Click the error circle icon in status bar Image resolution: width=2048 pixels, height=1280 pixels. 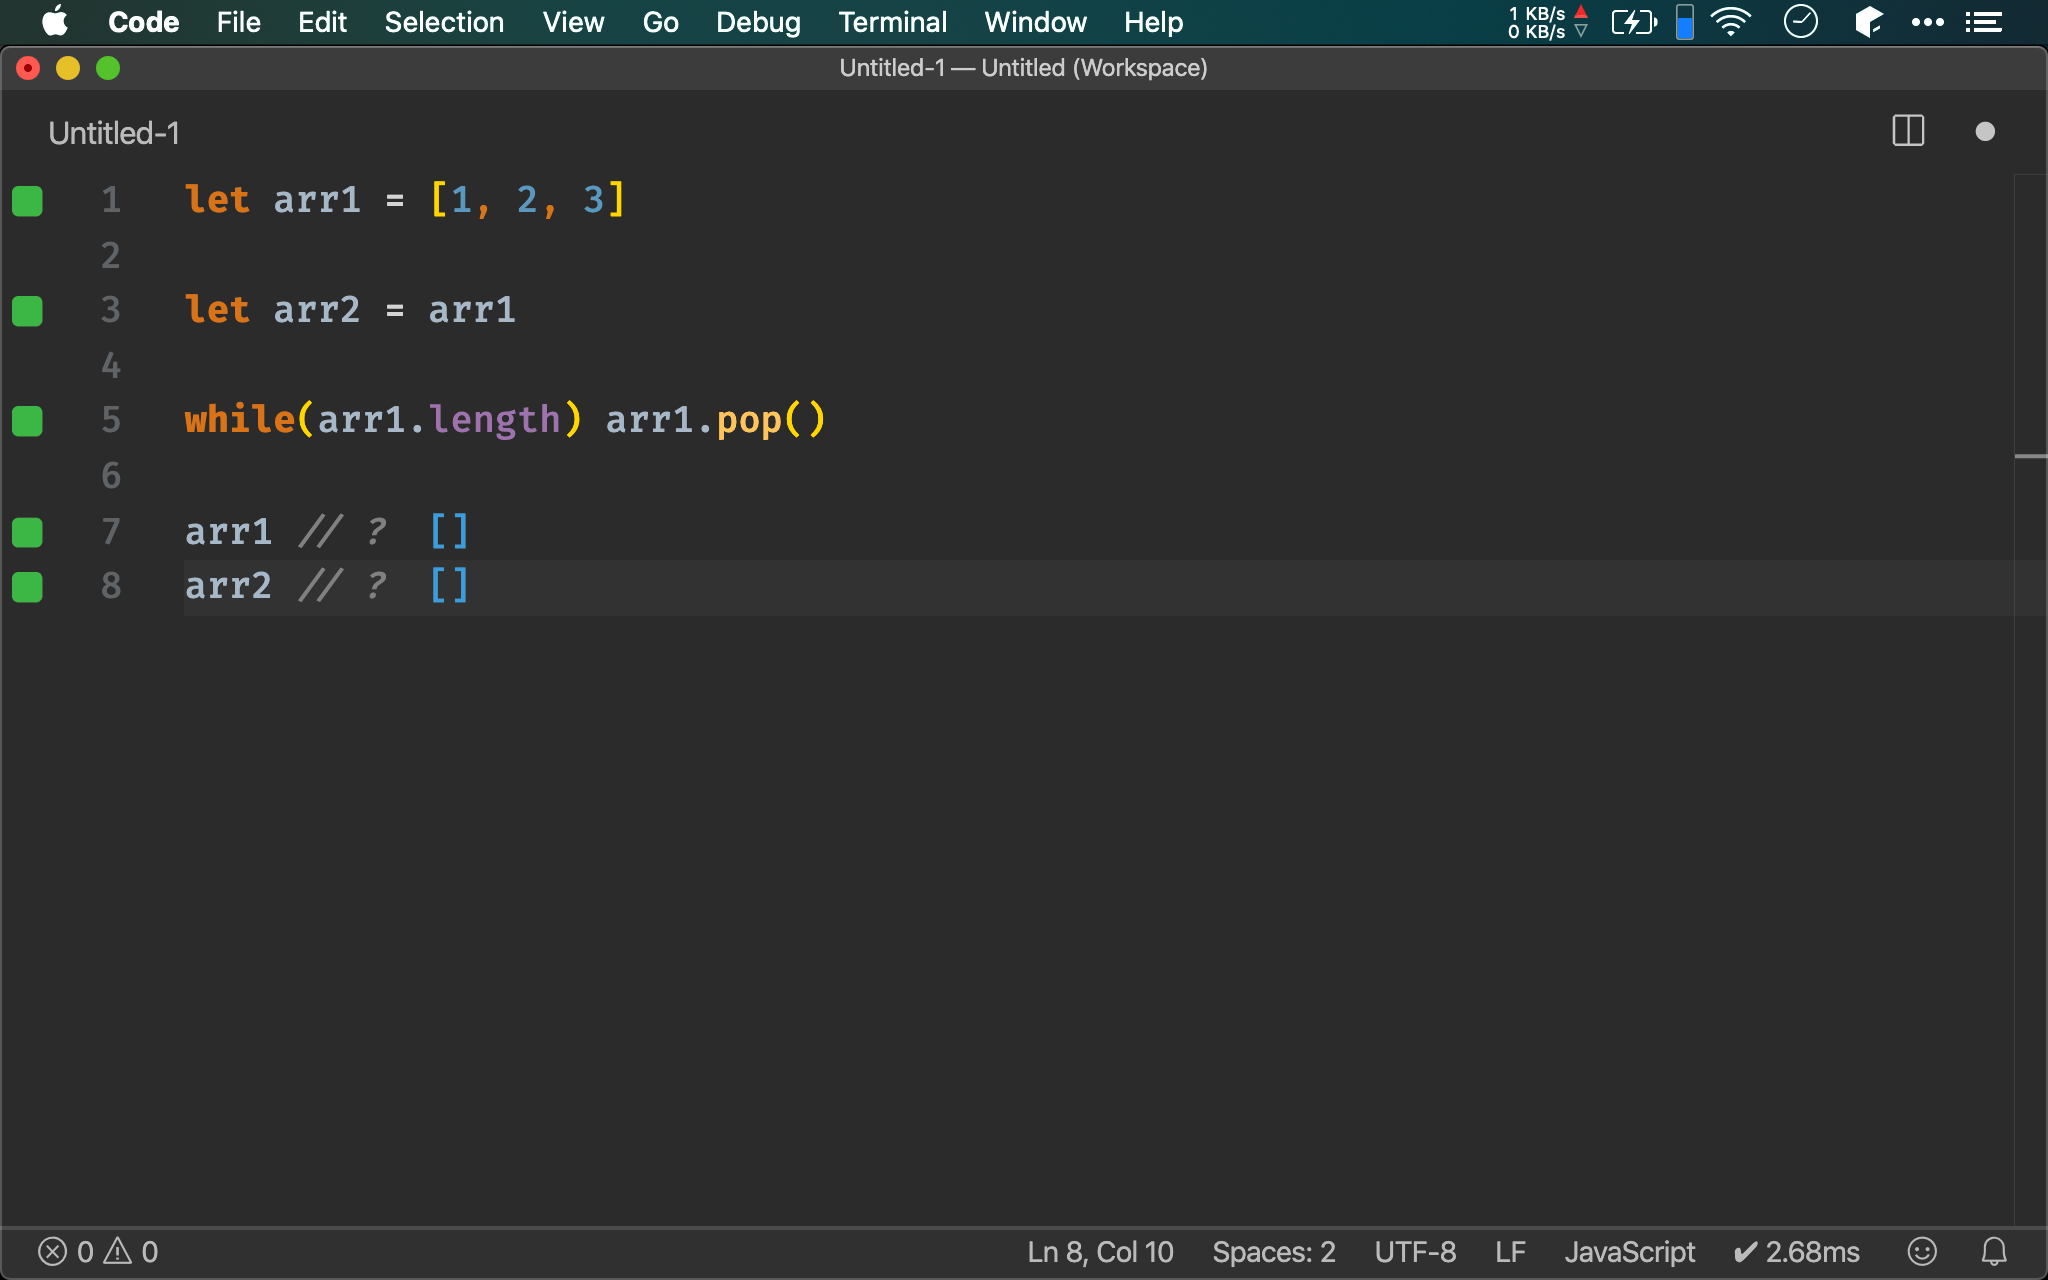click(x=52, y=1252)
